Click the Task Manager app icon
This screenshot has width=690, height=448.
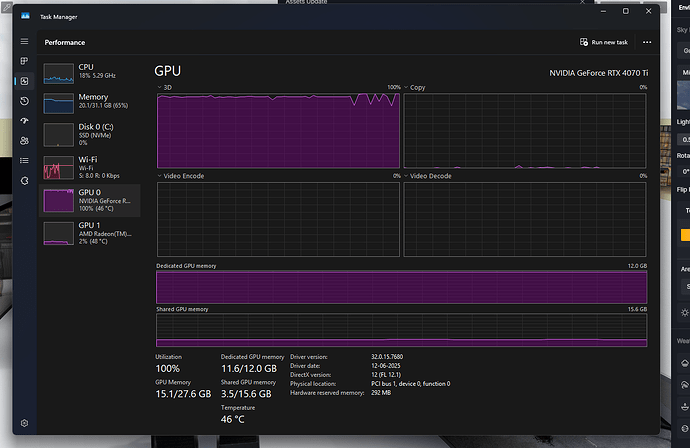point(25,16)
